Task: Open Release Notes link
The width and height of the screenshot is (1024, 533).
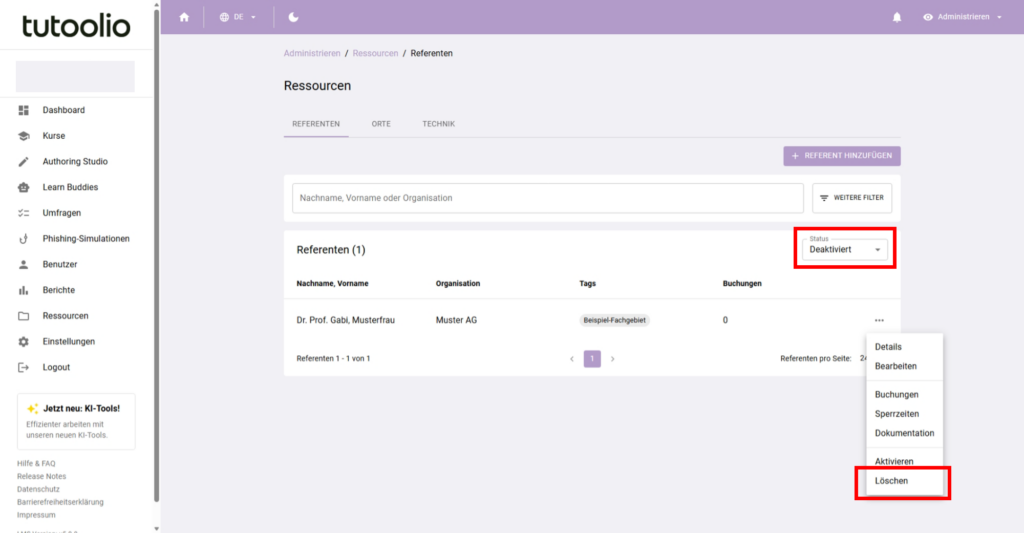Action: [41, 477]
